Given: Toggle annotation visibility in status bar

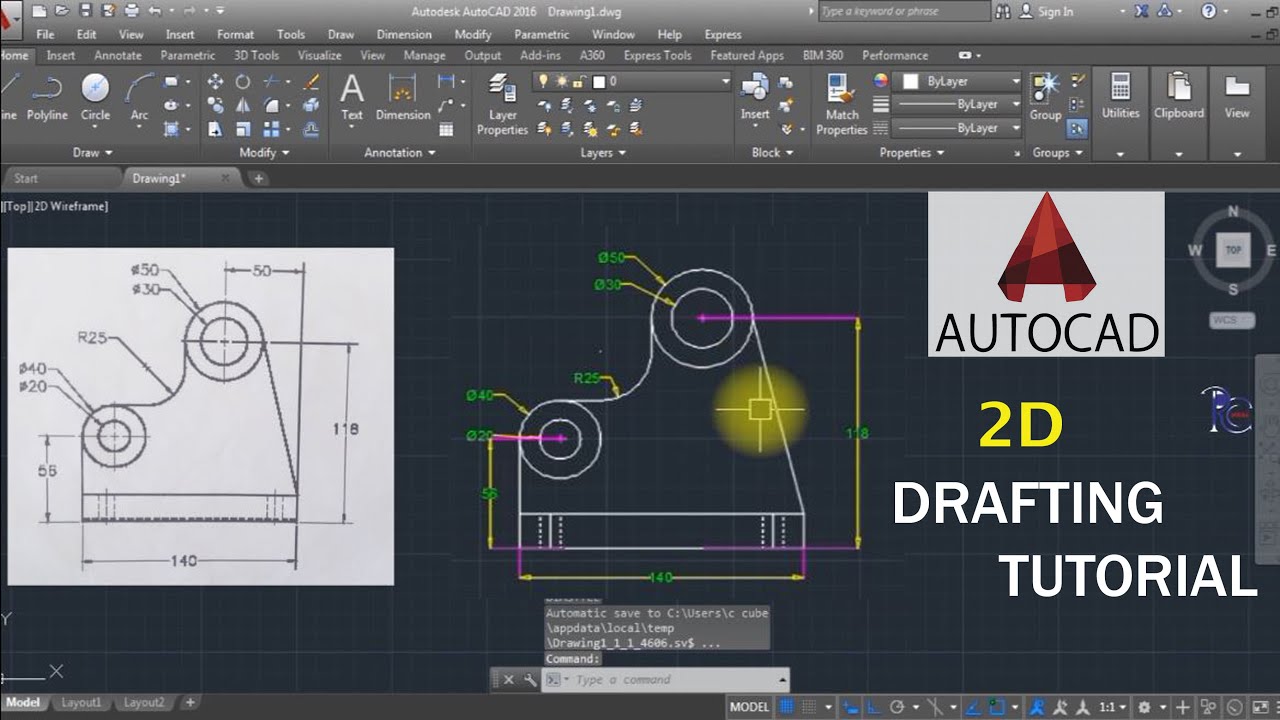Looking at the screenshot, I should pos(1038,706).
